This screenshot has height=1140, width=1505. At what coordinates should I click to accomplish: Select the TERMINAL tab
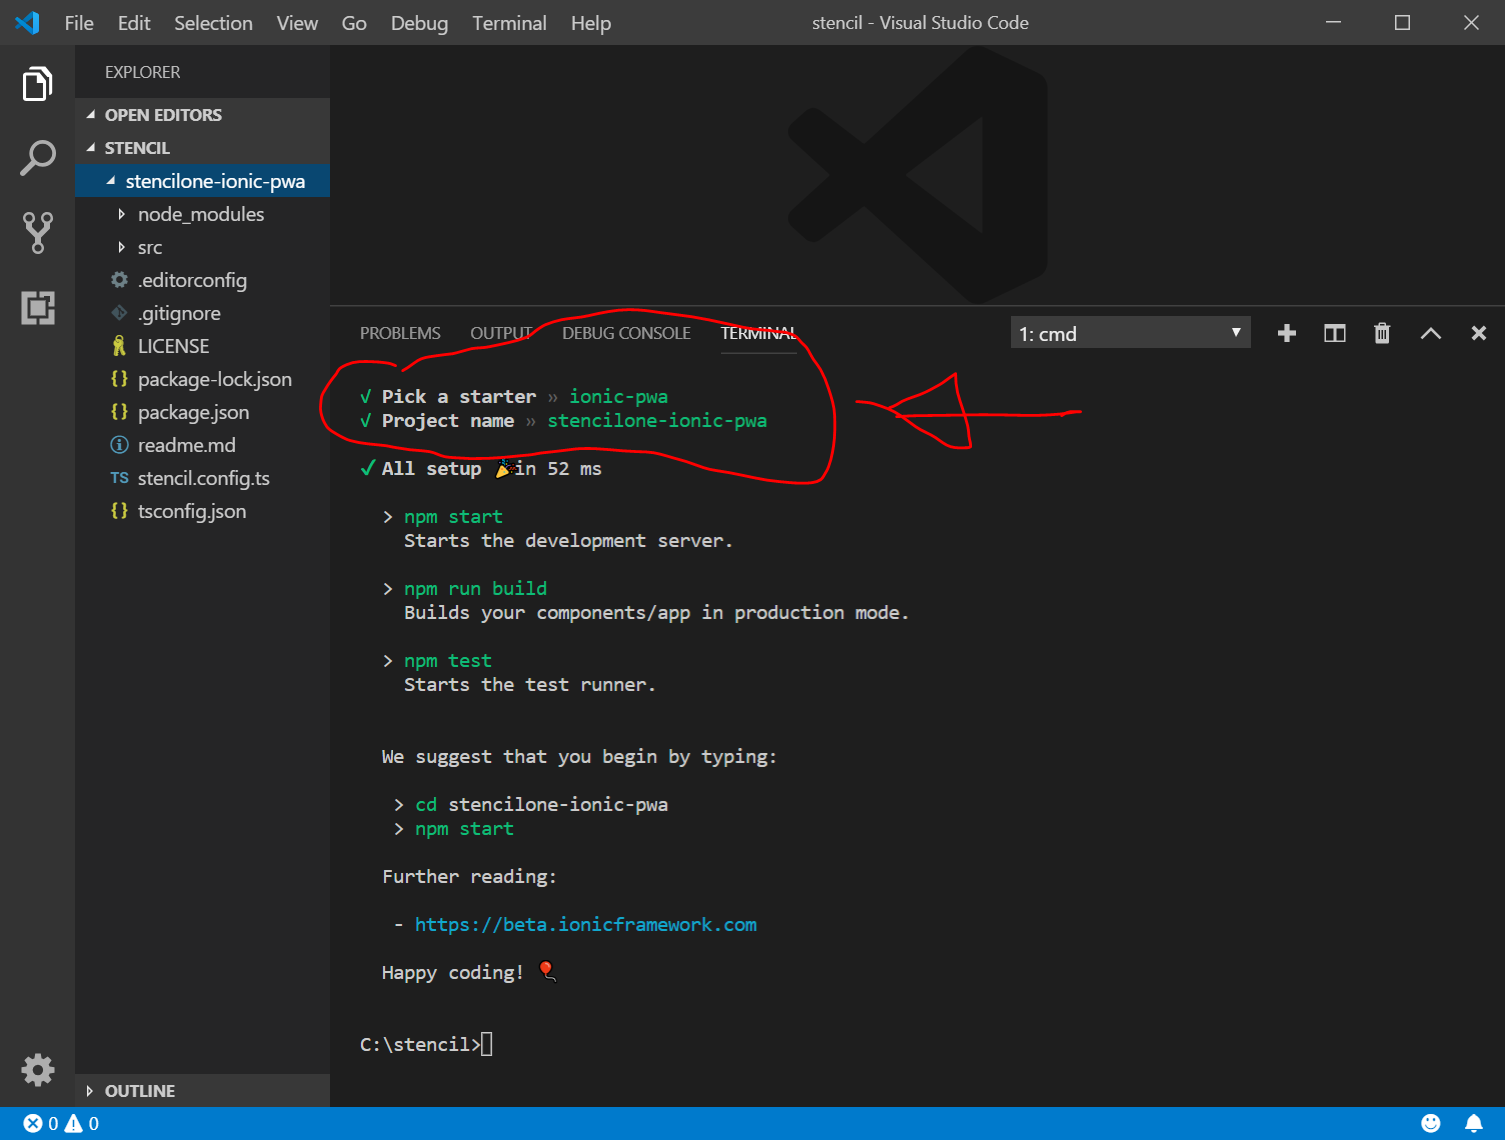pos(759,333)
